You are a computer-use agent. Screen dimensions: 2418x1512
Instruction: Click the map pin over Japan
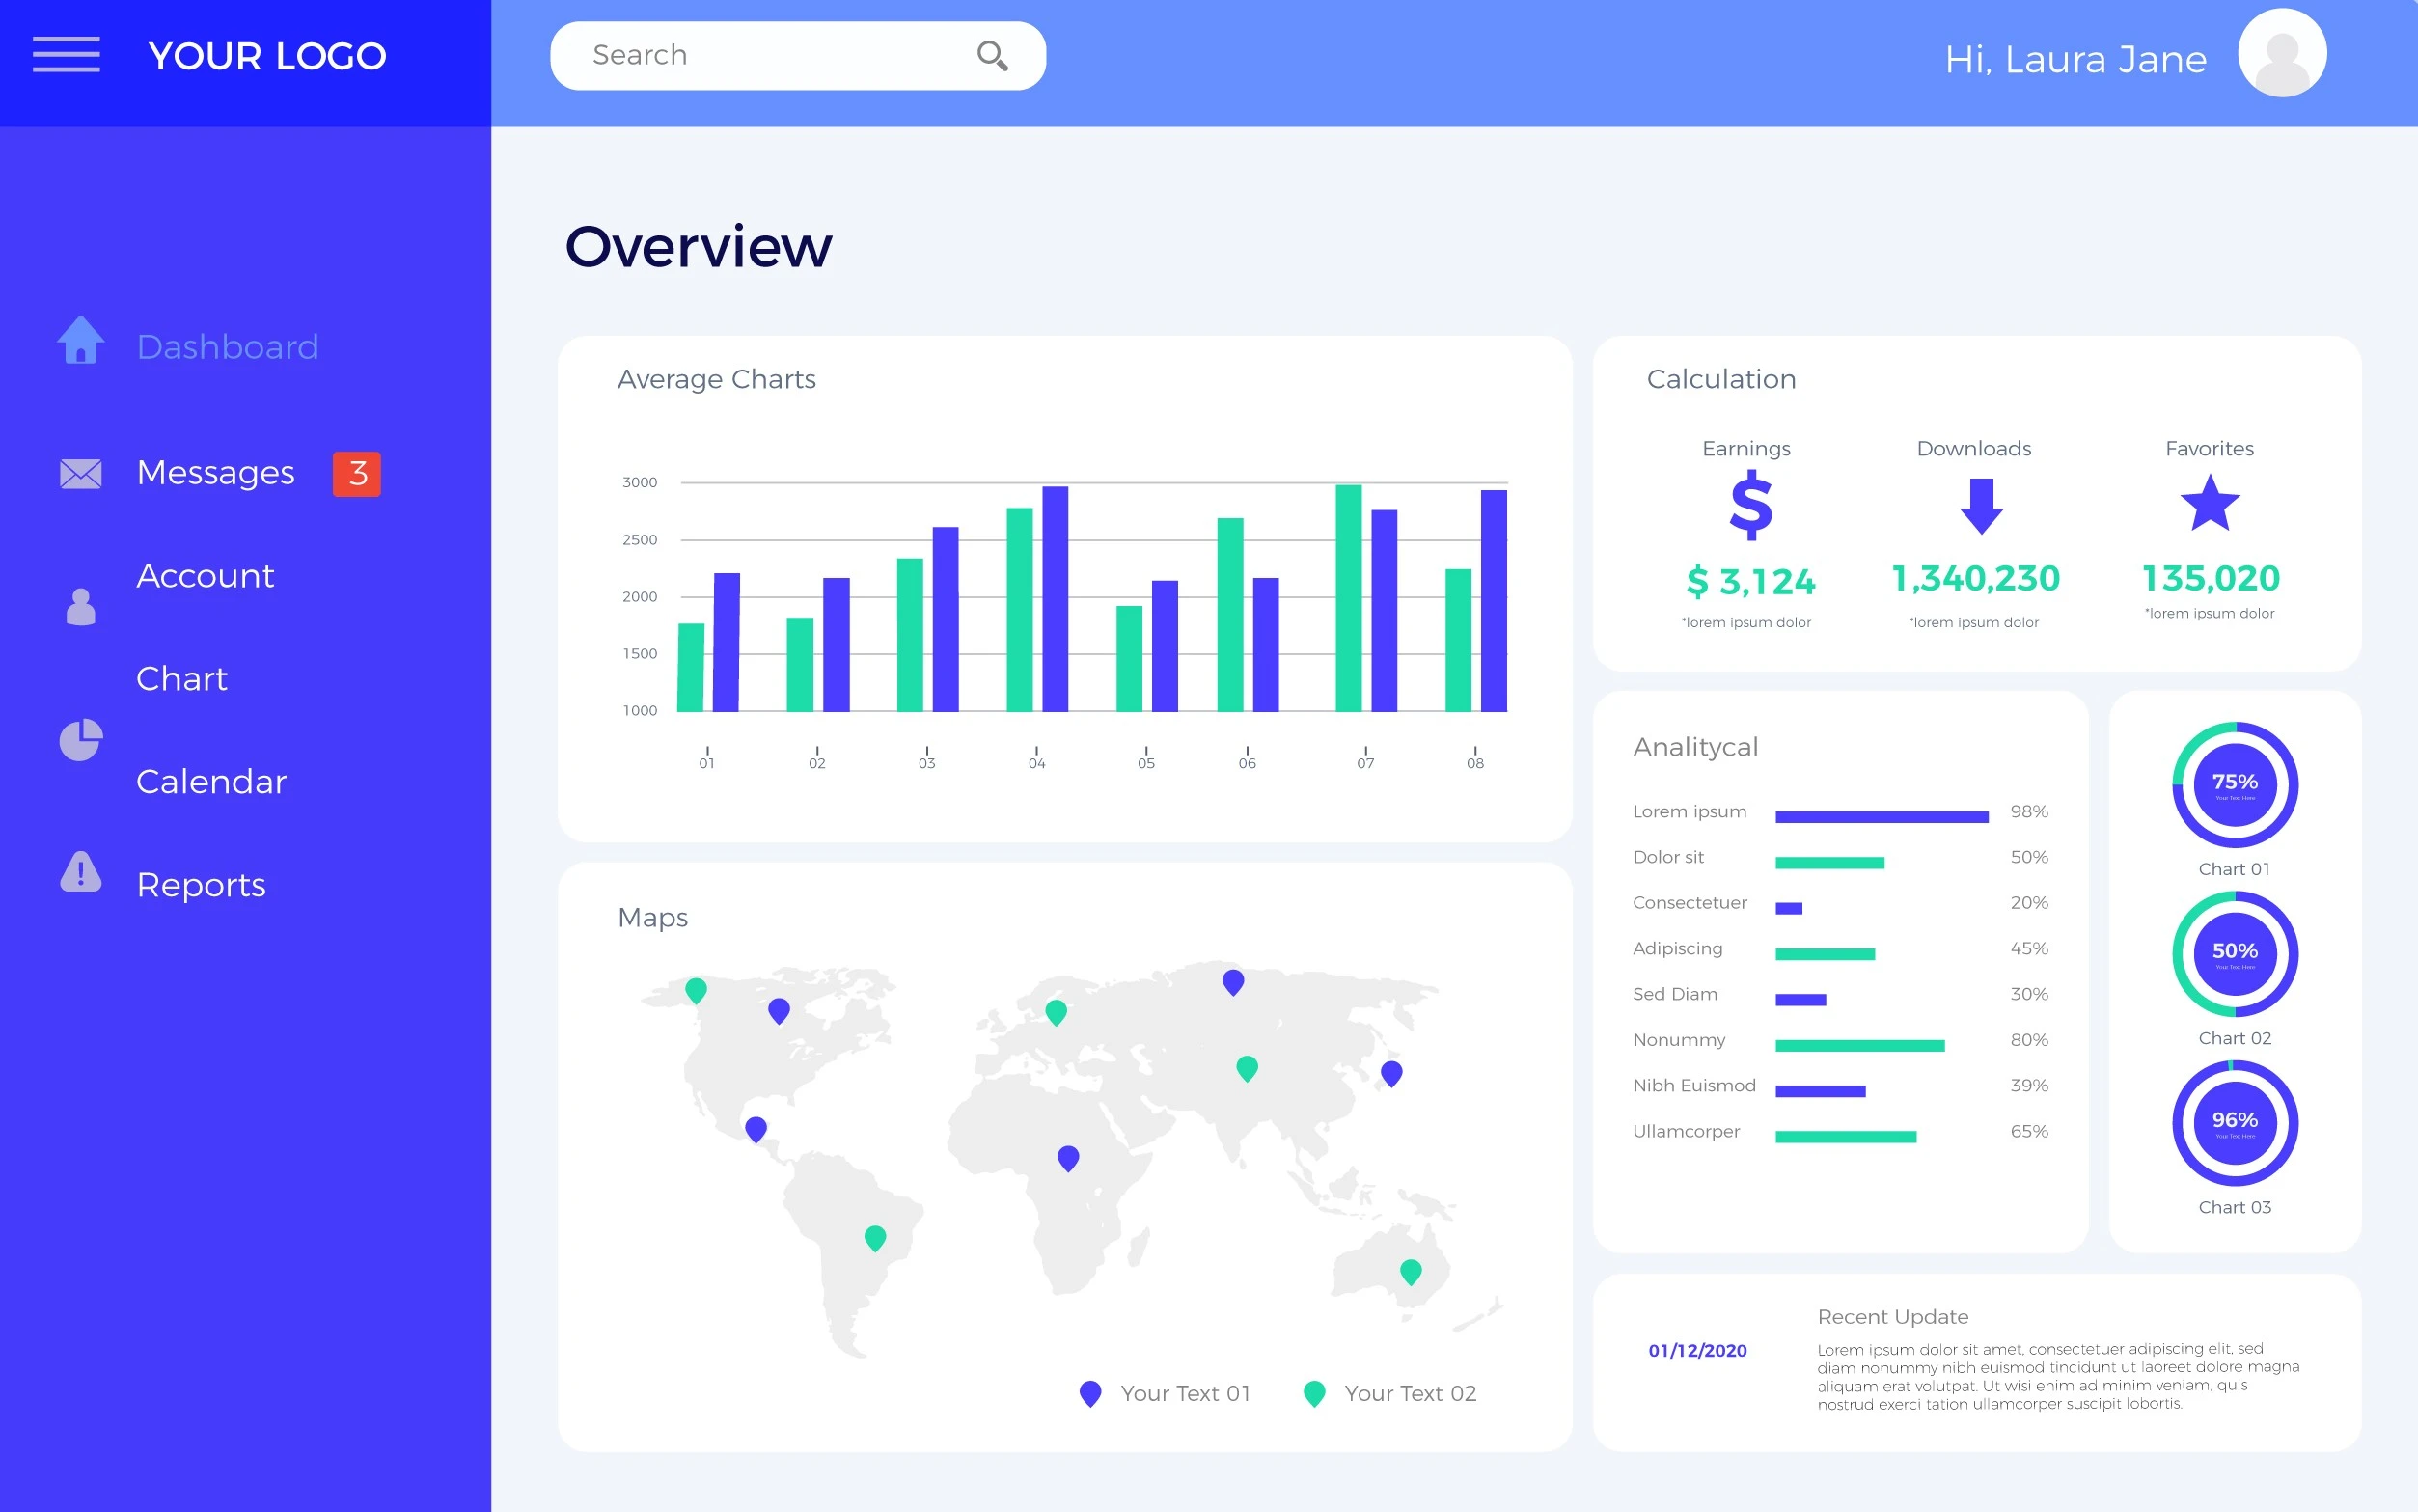coord(1391,1073)
